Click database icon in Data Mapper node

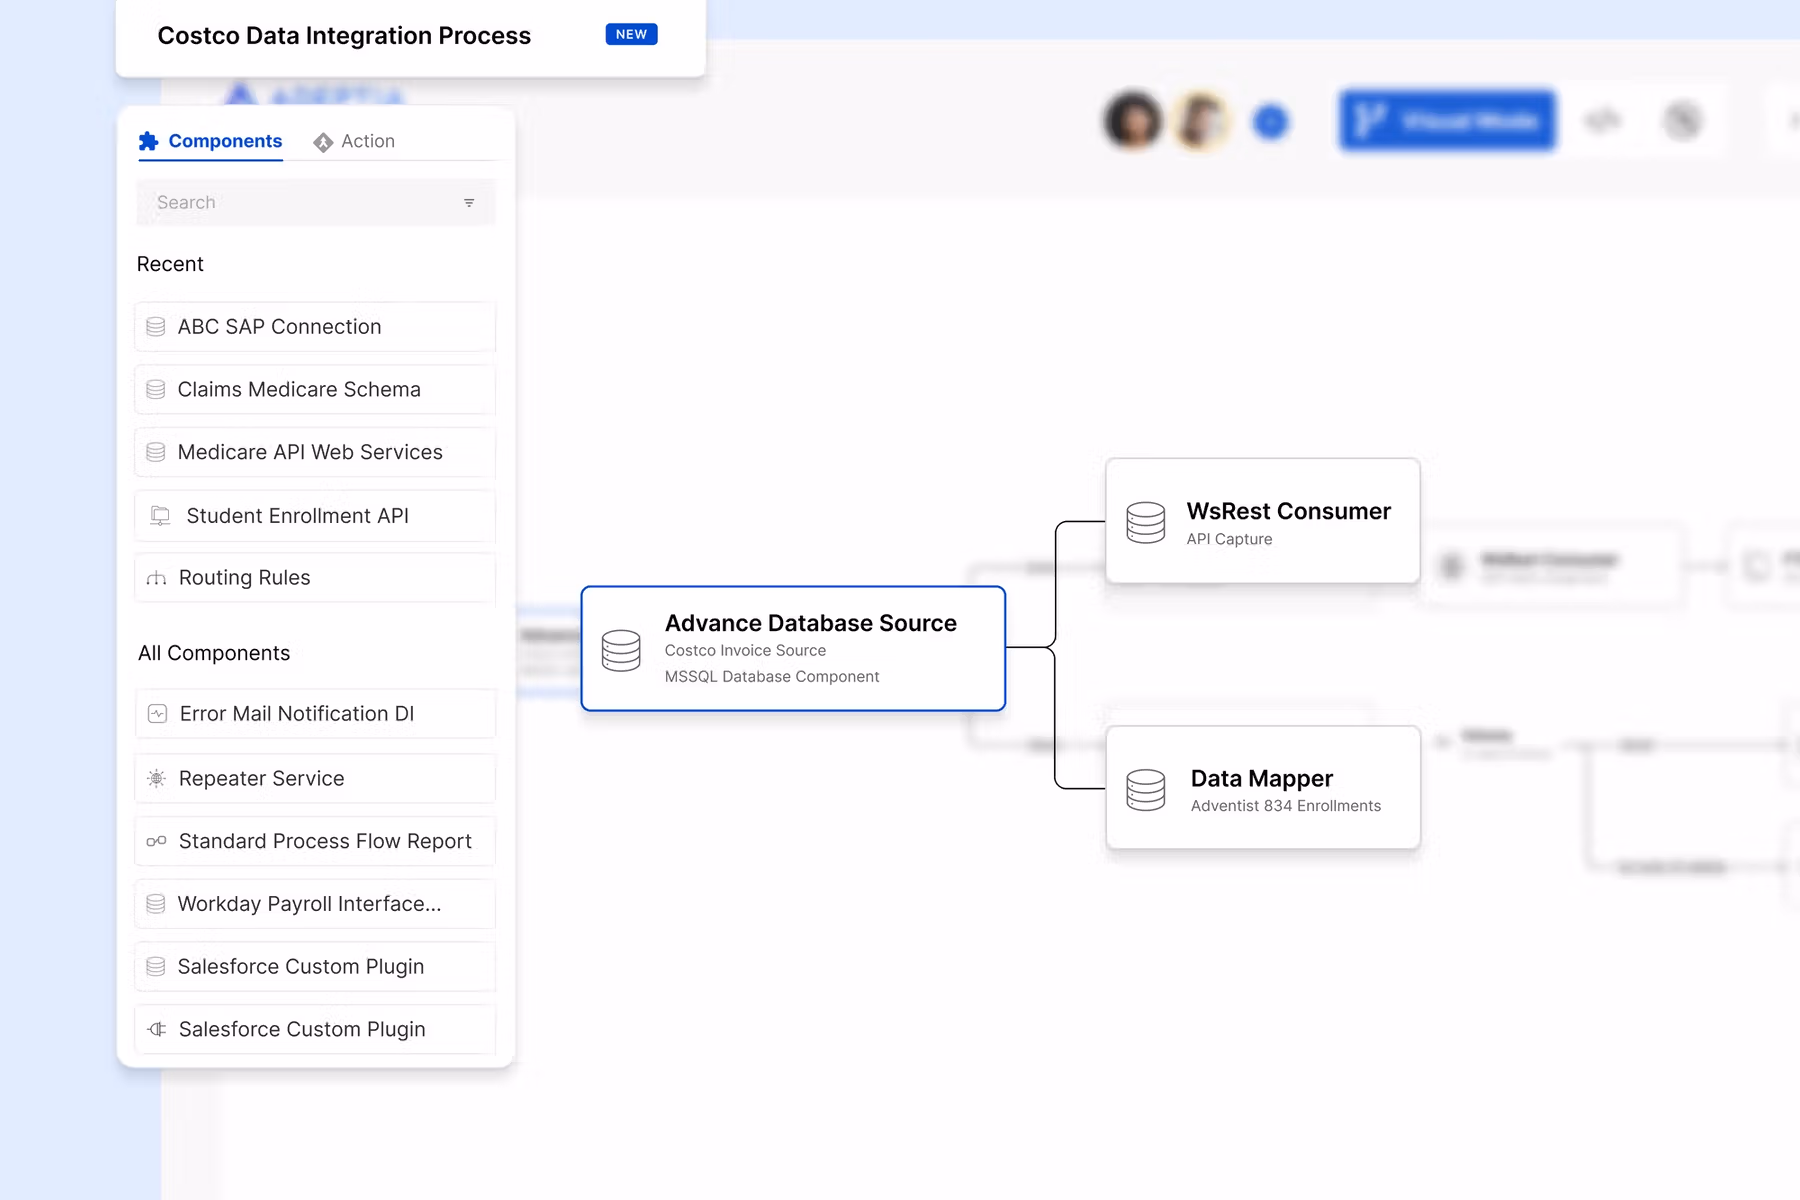point(1146,790)
